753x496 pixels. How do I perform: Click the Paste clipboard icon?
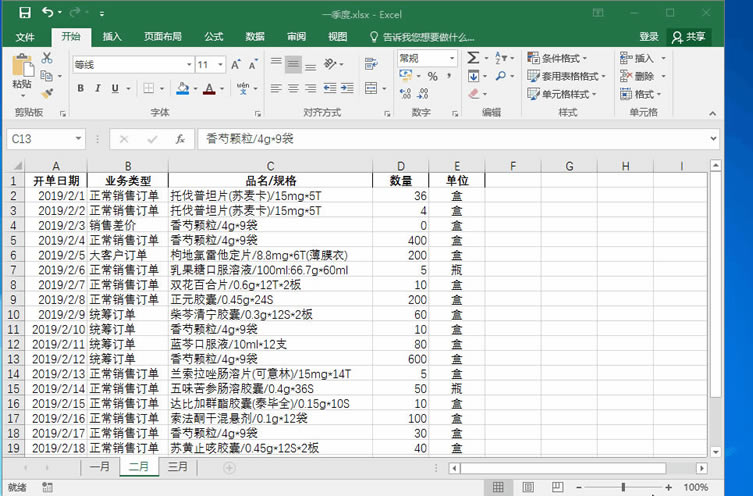click(22, 66)
